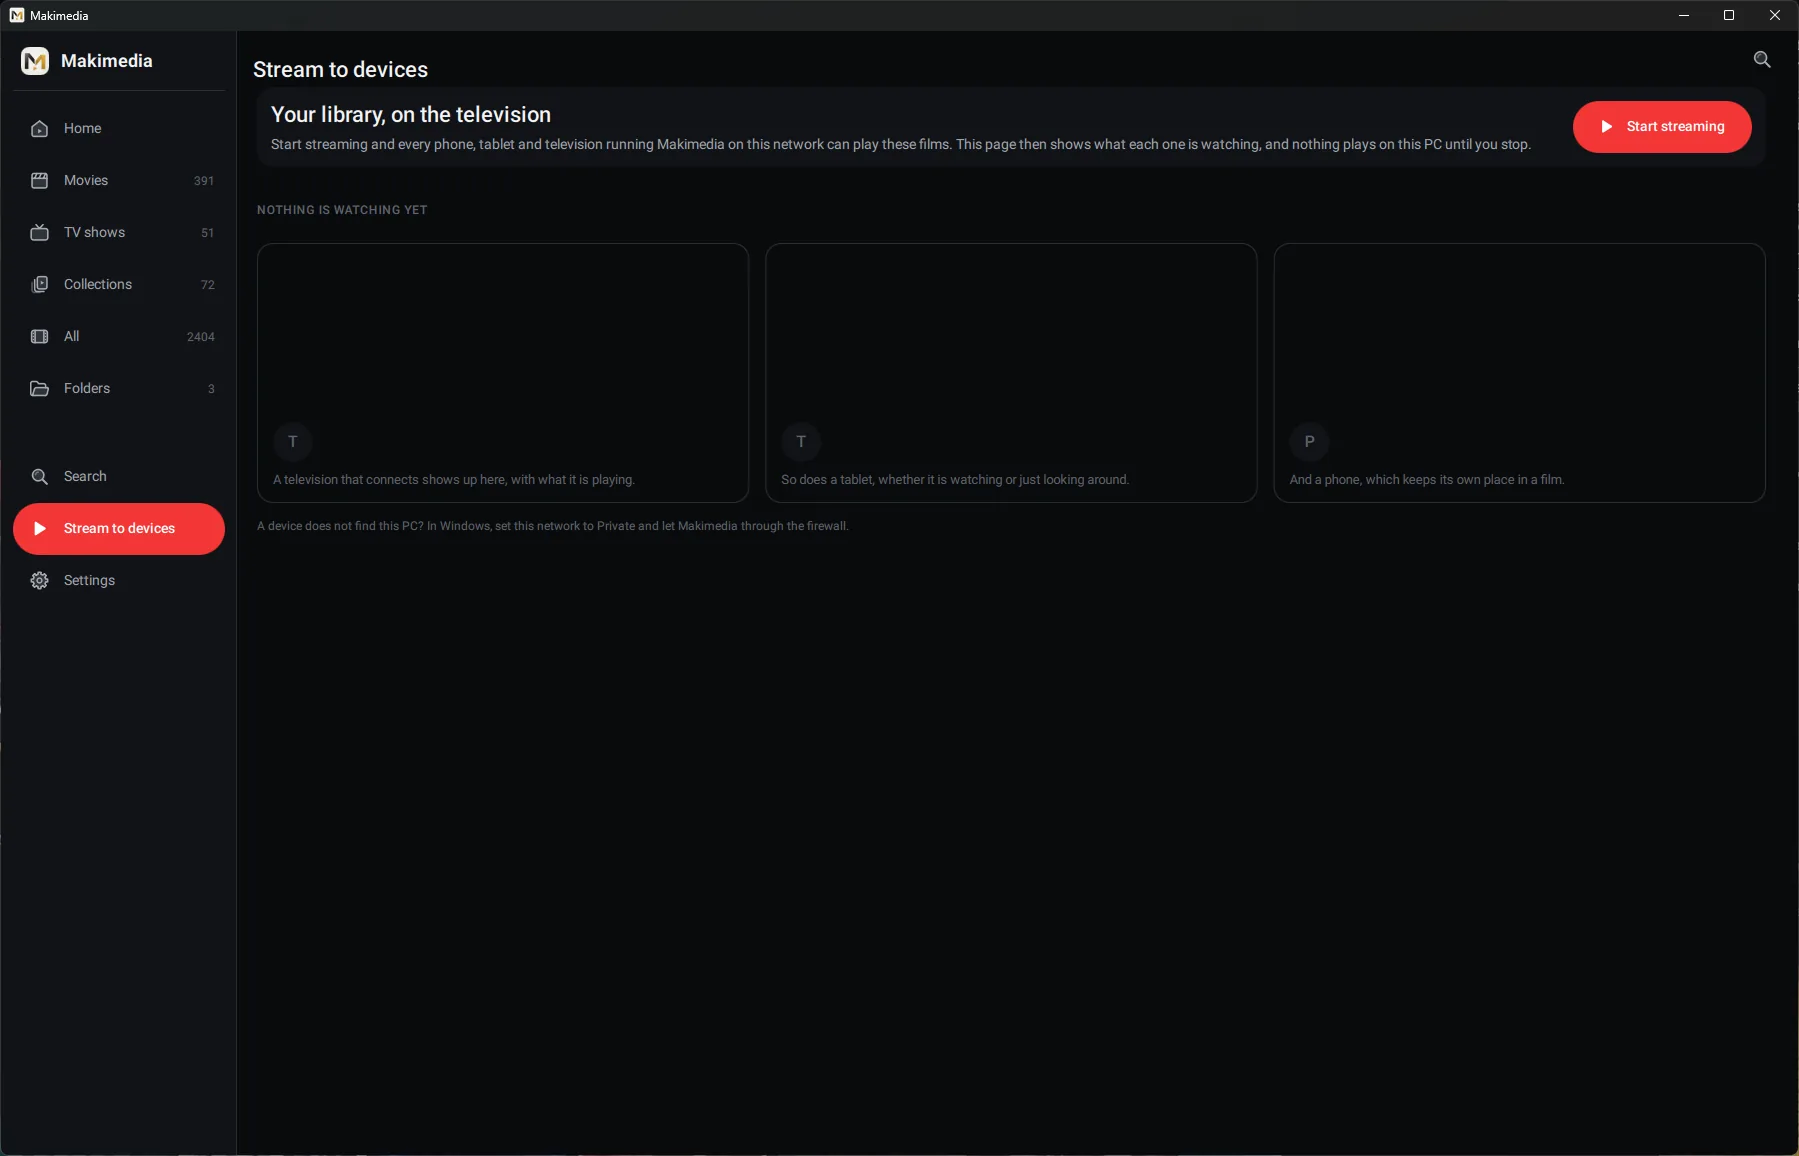Click the Makimedia app icon in the title bar
The width and height of the screenshot is (1799, 1156).
(17, 16)
